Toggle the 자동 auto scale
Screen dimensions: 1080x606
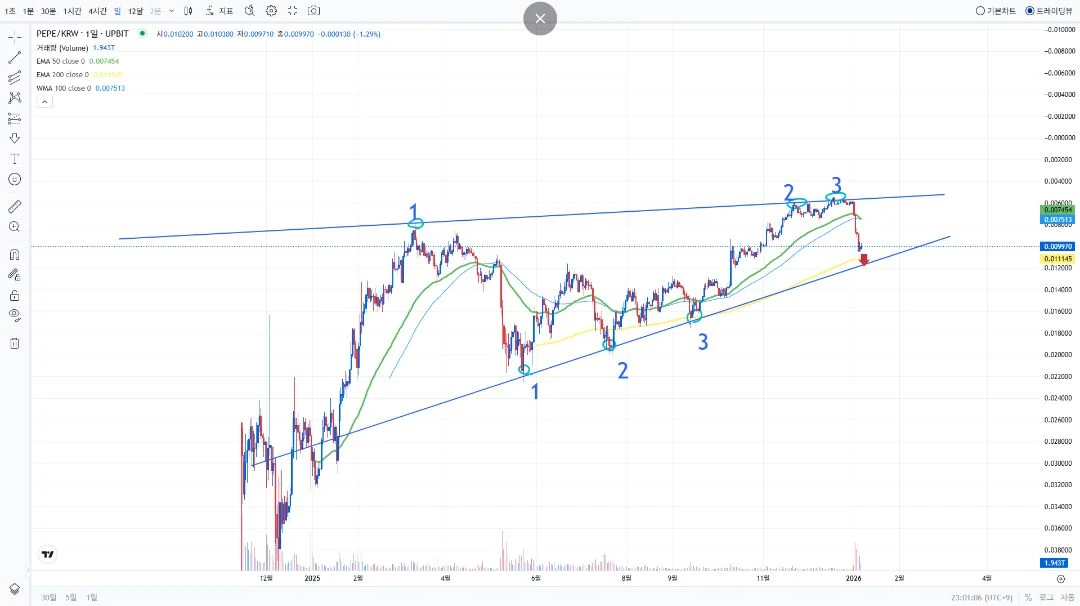[1066, 597]
